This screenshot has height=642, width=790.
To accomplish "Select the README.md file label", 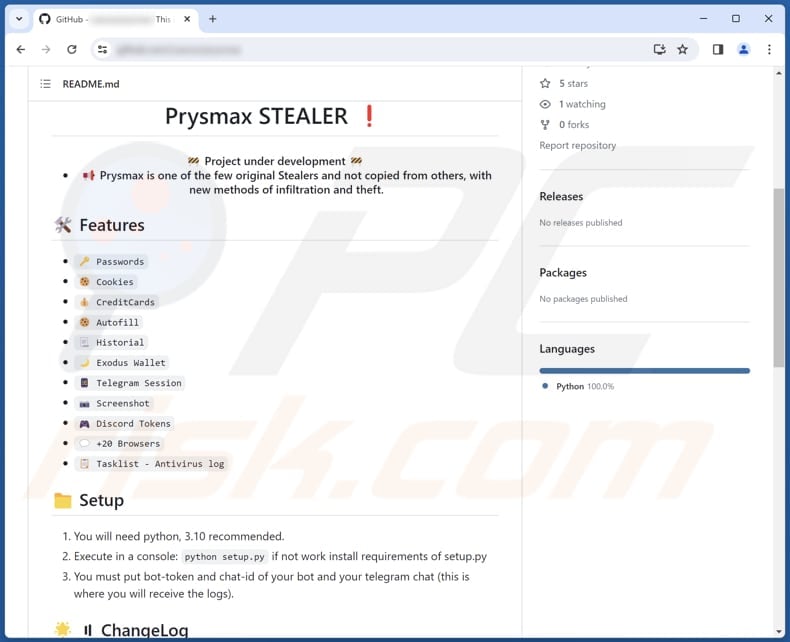I will coord(91,84).
